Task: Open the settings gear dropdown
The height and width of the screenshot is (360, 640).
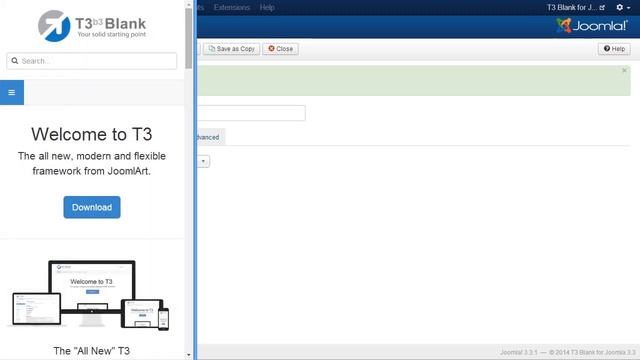Action: tap(623, 7)
